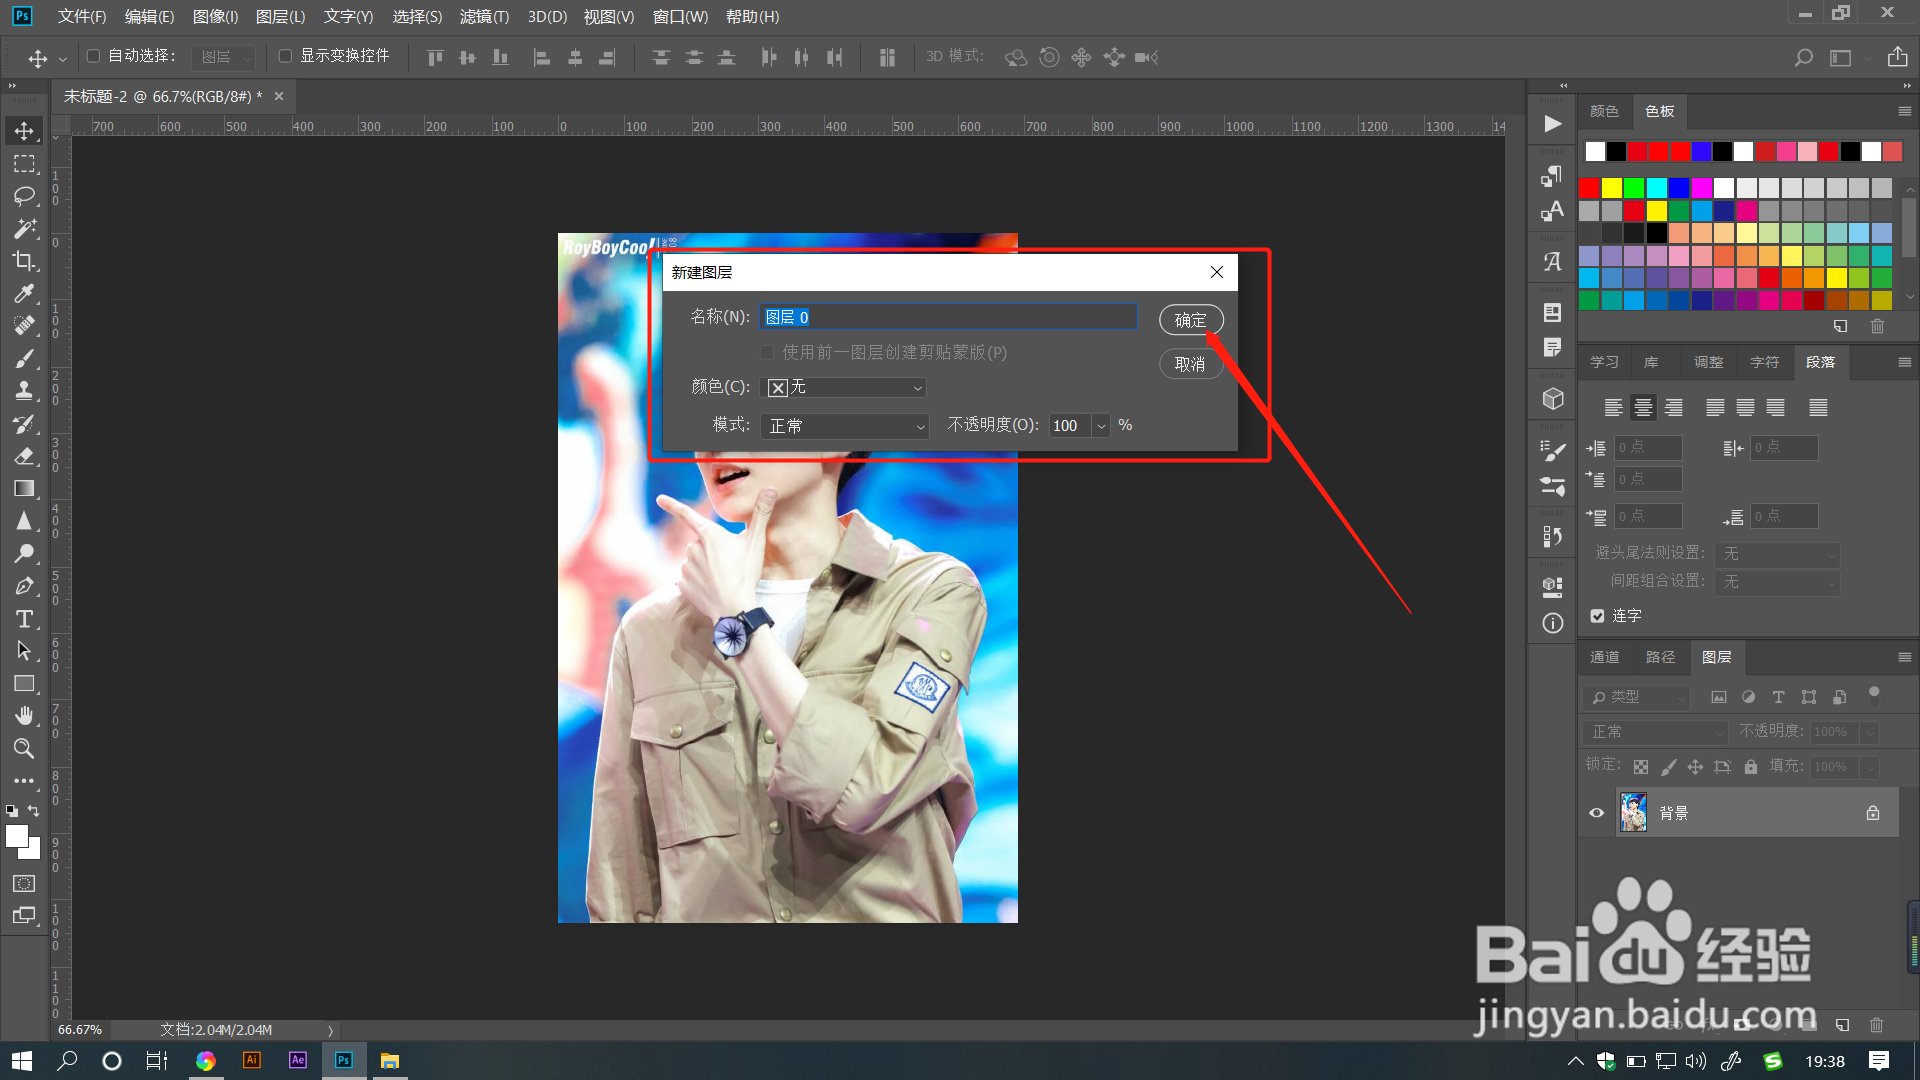This screenshot has width=1920, height=1080.
Task: Select right text alignment in paragraph panel
Action: point(1673,408)
